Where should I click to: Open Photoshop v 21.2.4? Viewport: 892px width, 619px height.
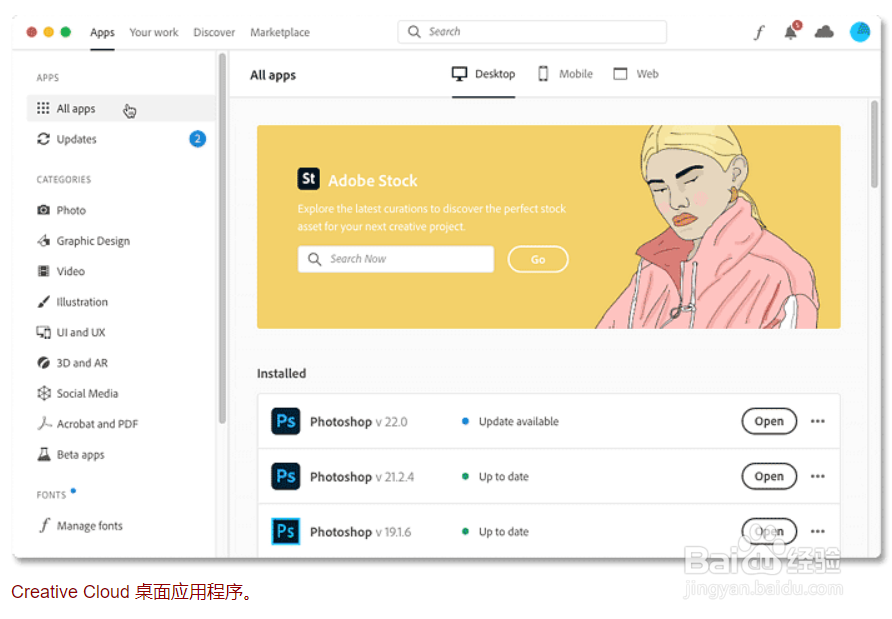pos(769,476)
